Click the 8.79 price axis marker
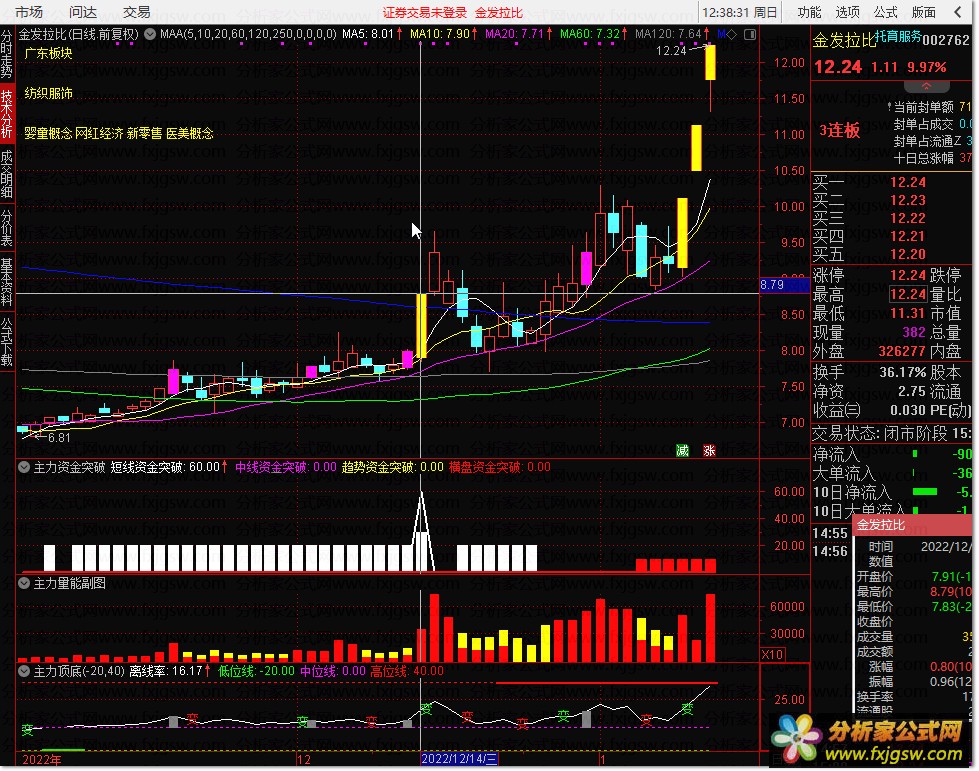The image size is (979, 771). (784, 285)
